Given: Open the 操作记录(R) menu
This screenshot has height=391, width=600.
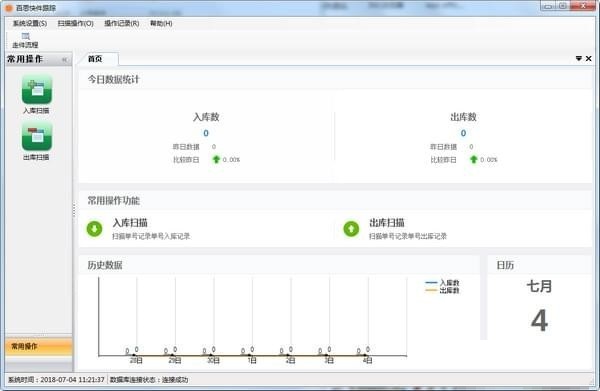Looking at the screenshot, I should 122,23.
